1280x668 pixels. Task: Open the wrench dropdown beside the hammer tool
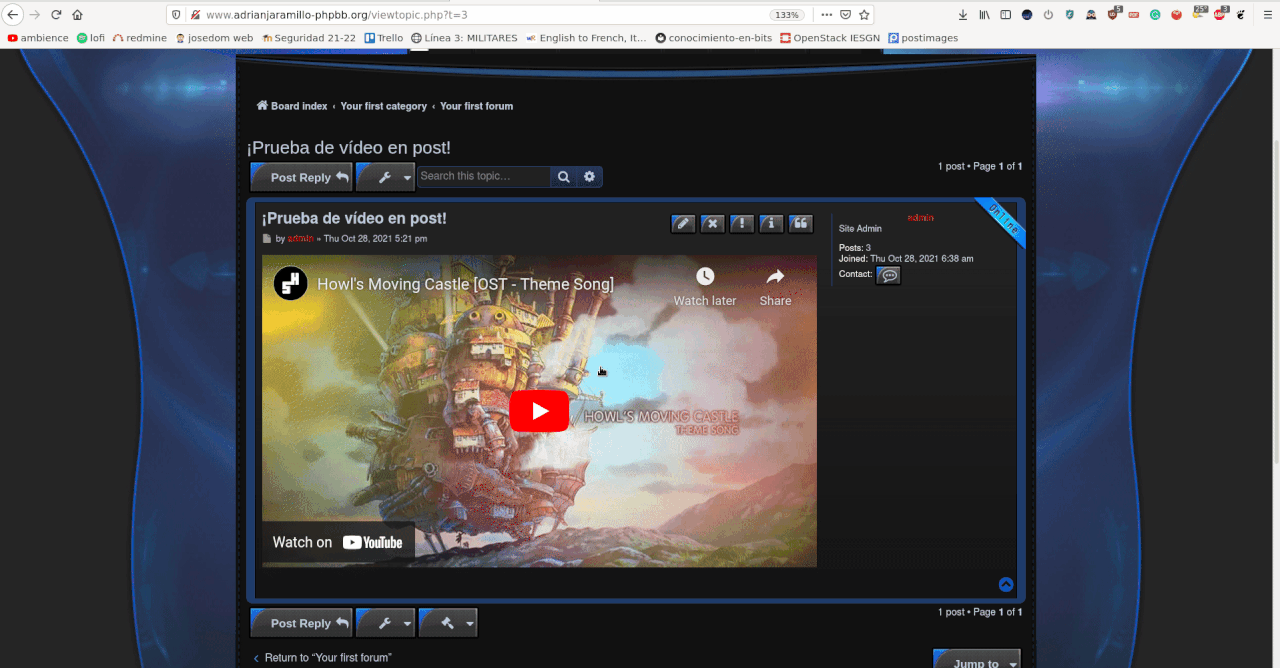pos(385,623)
